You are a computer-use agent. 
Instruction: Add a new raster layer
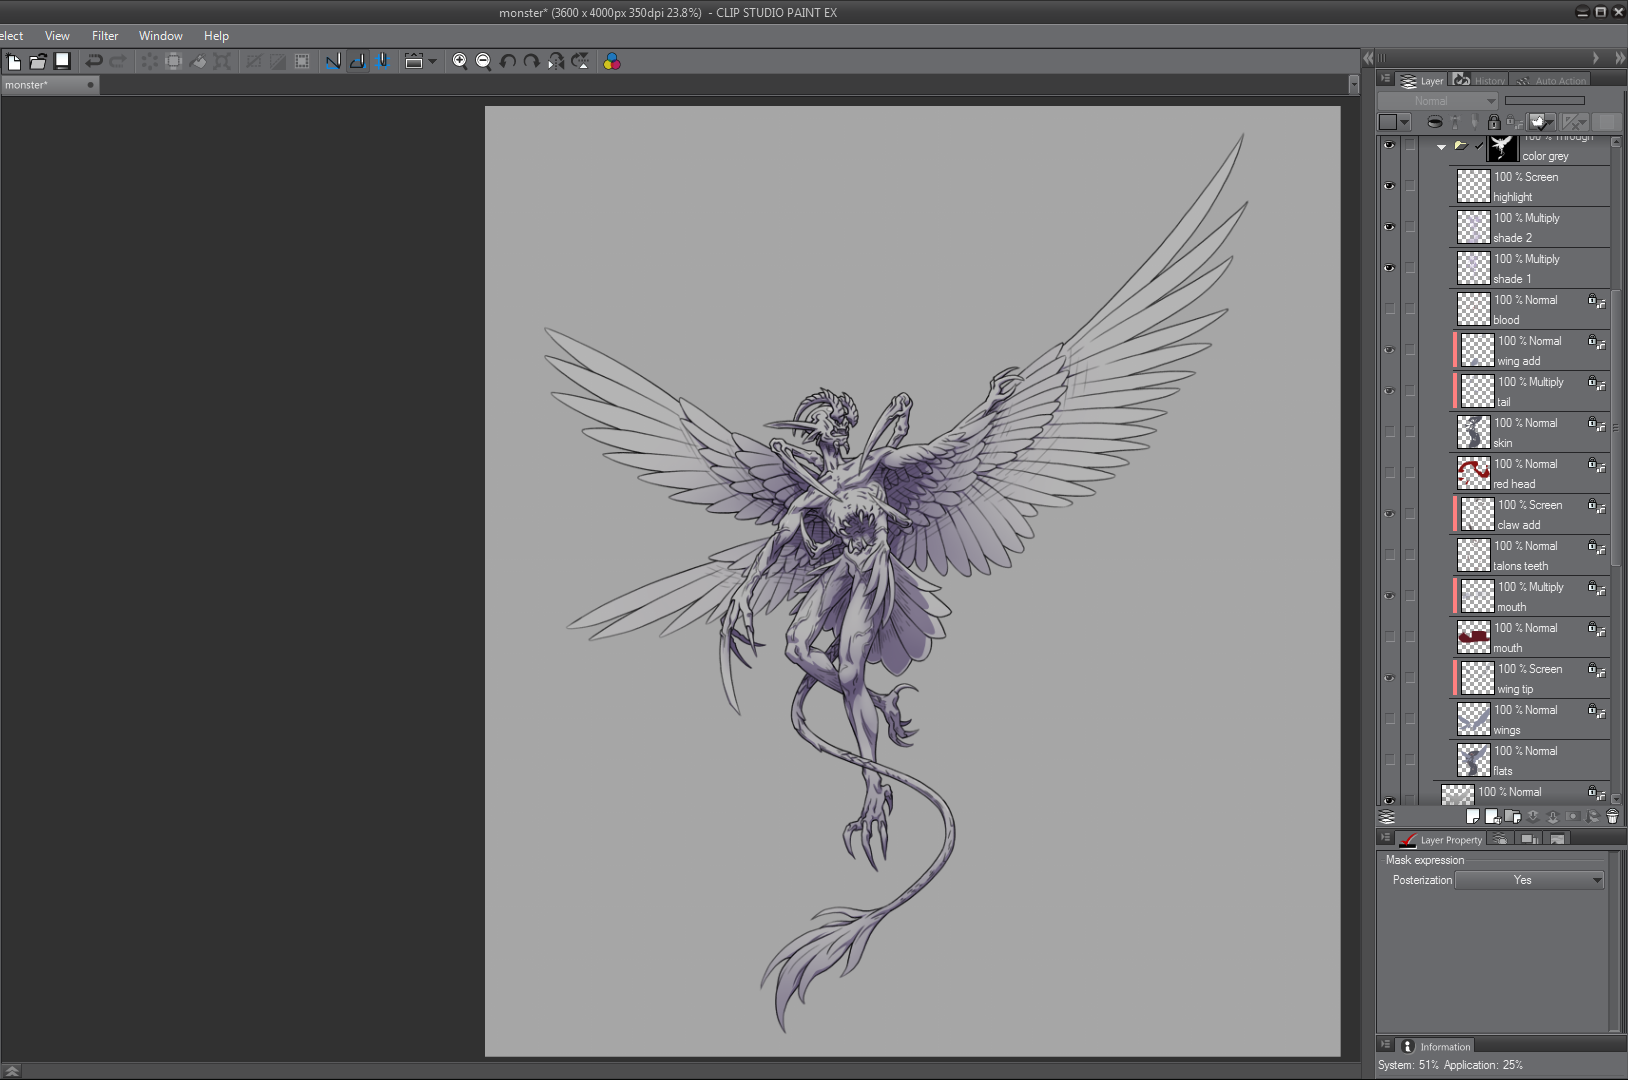tap(1472, 817)
